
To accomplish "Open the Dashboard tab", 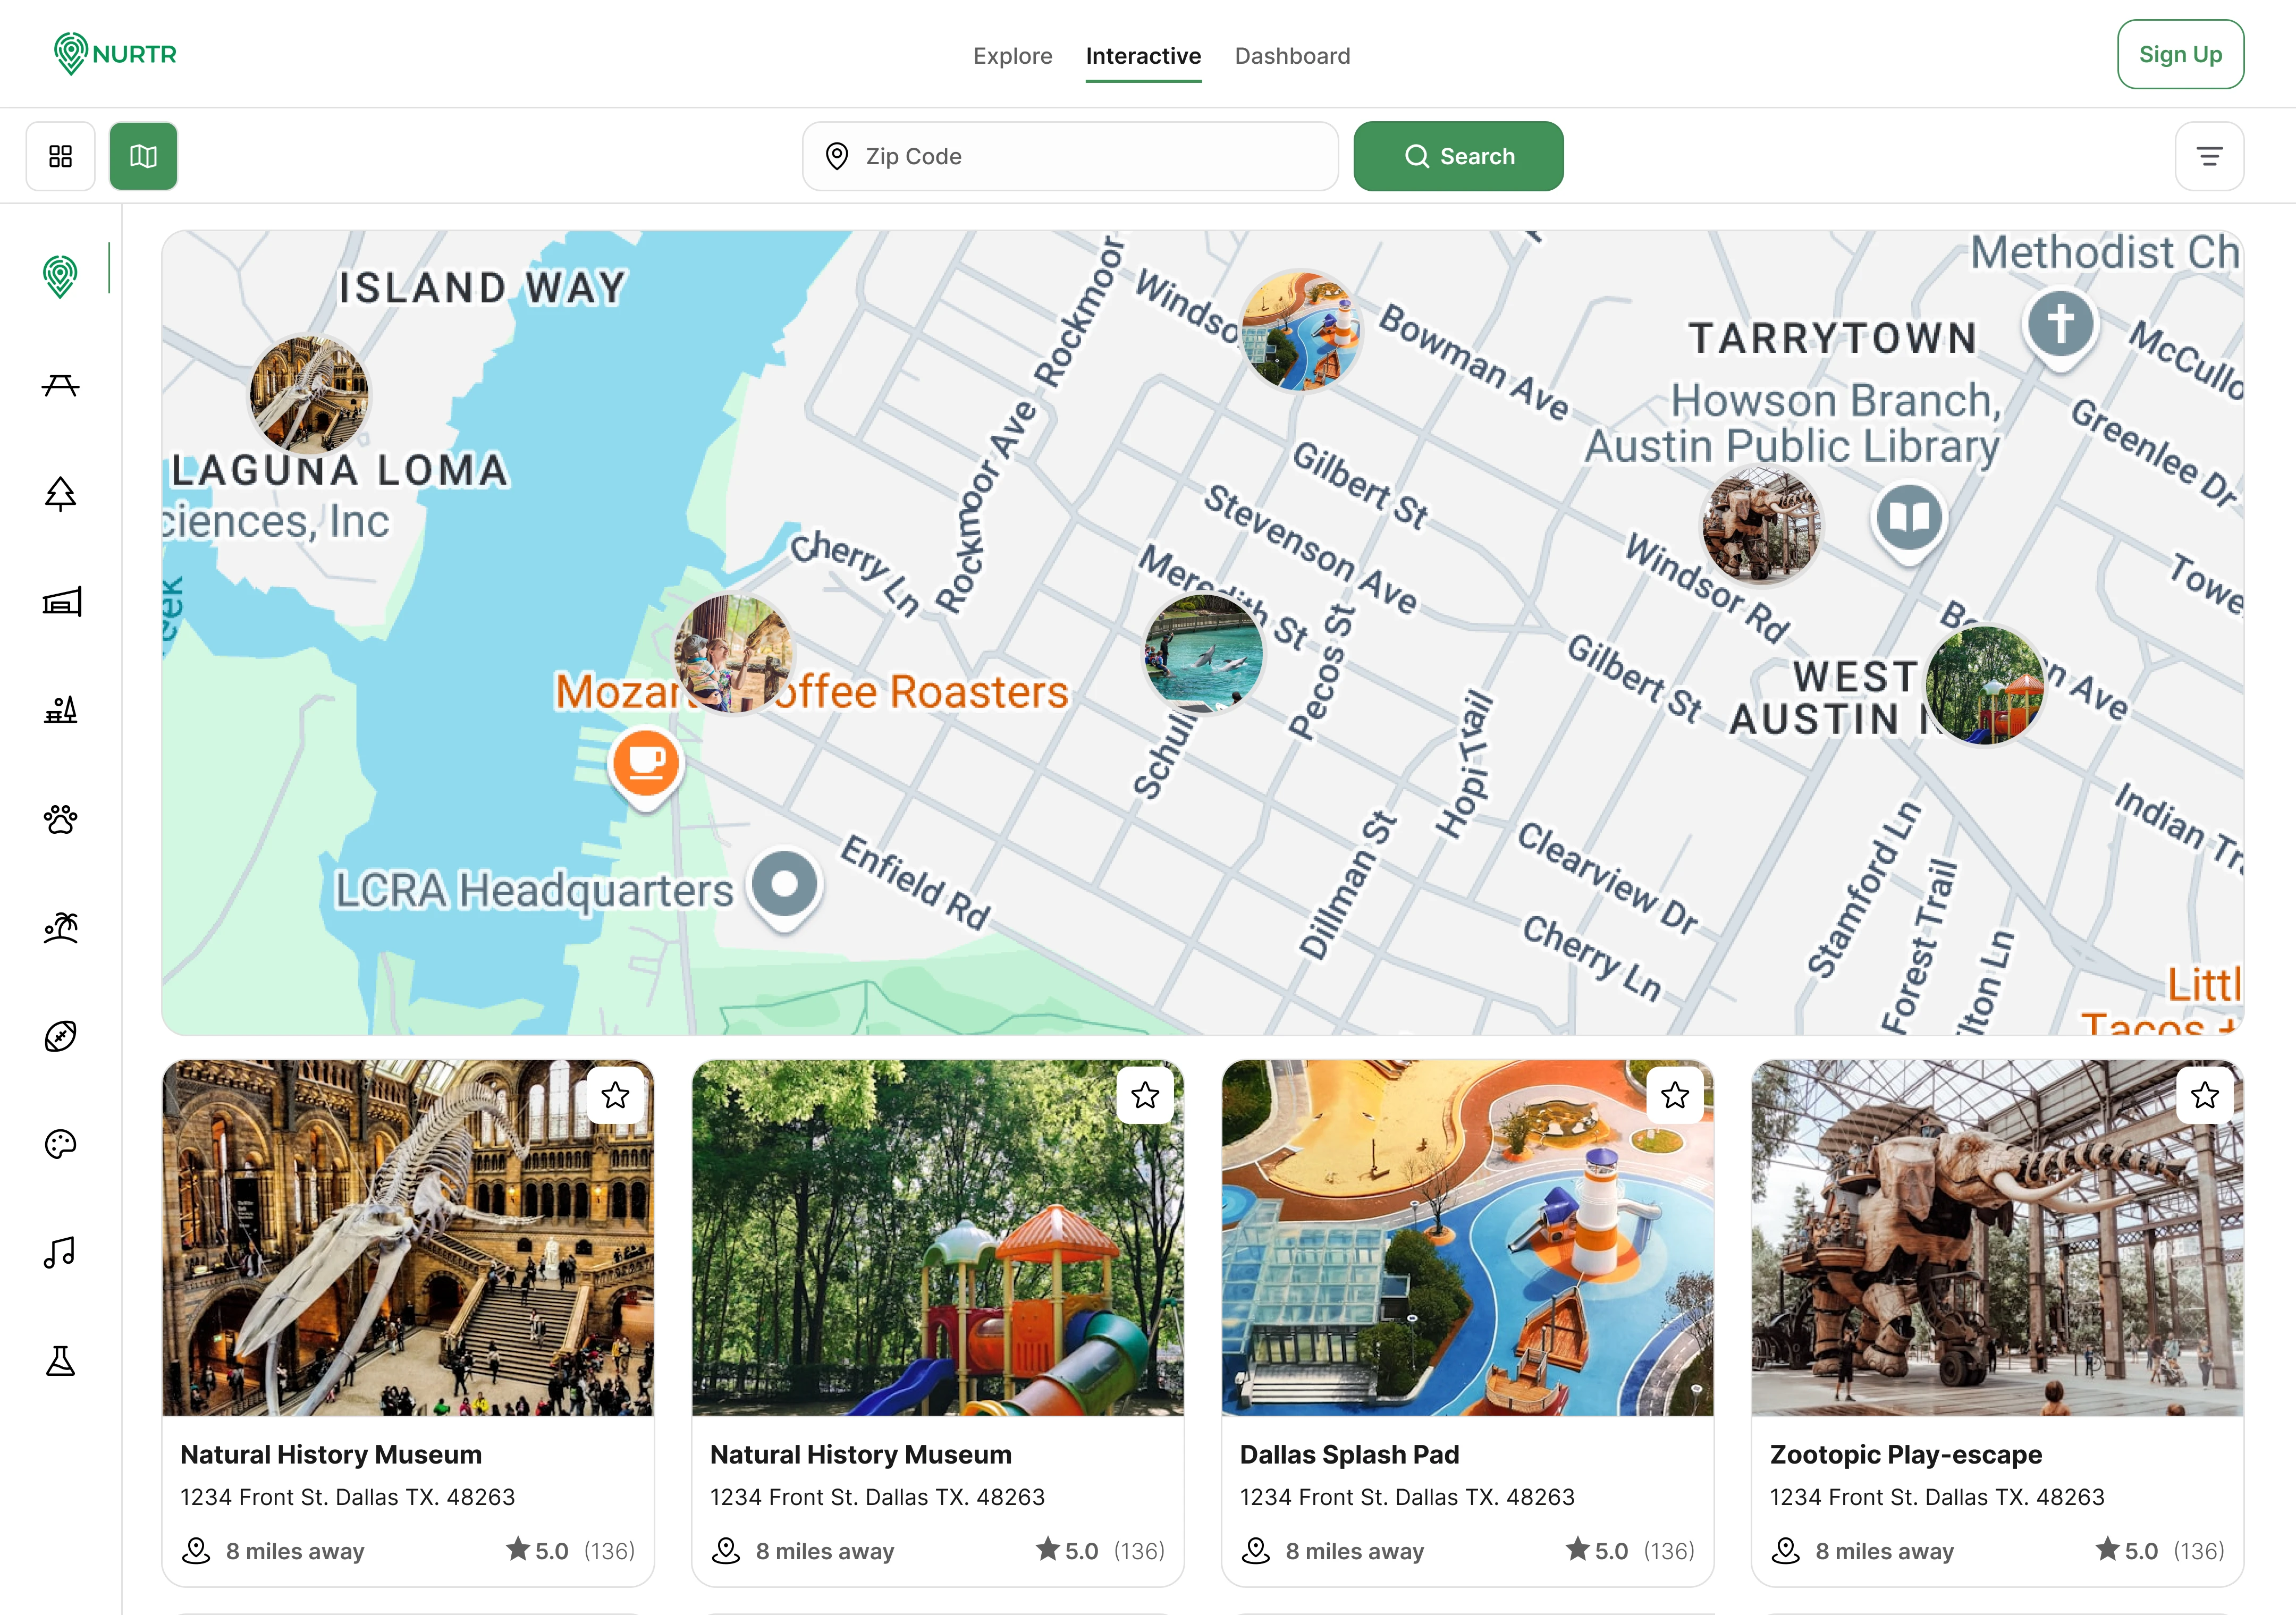I will (x=1292, y=56).
